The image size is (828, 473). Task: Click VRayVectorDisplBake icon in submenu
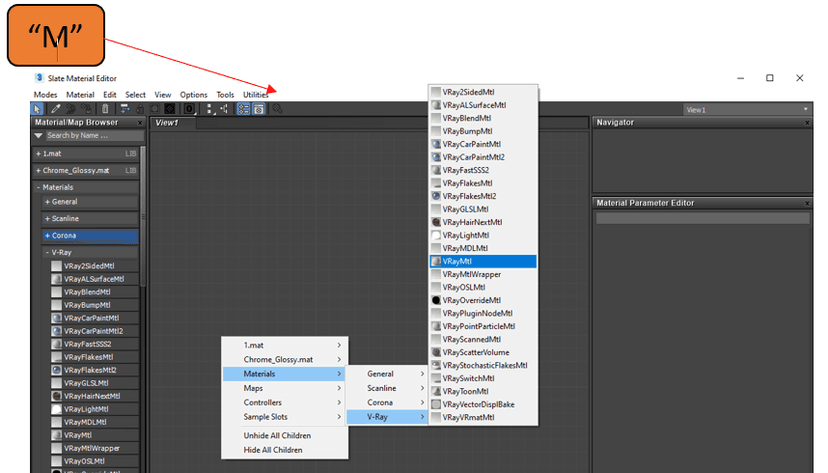pos(436,404)
